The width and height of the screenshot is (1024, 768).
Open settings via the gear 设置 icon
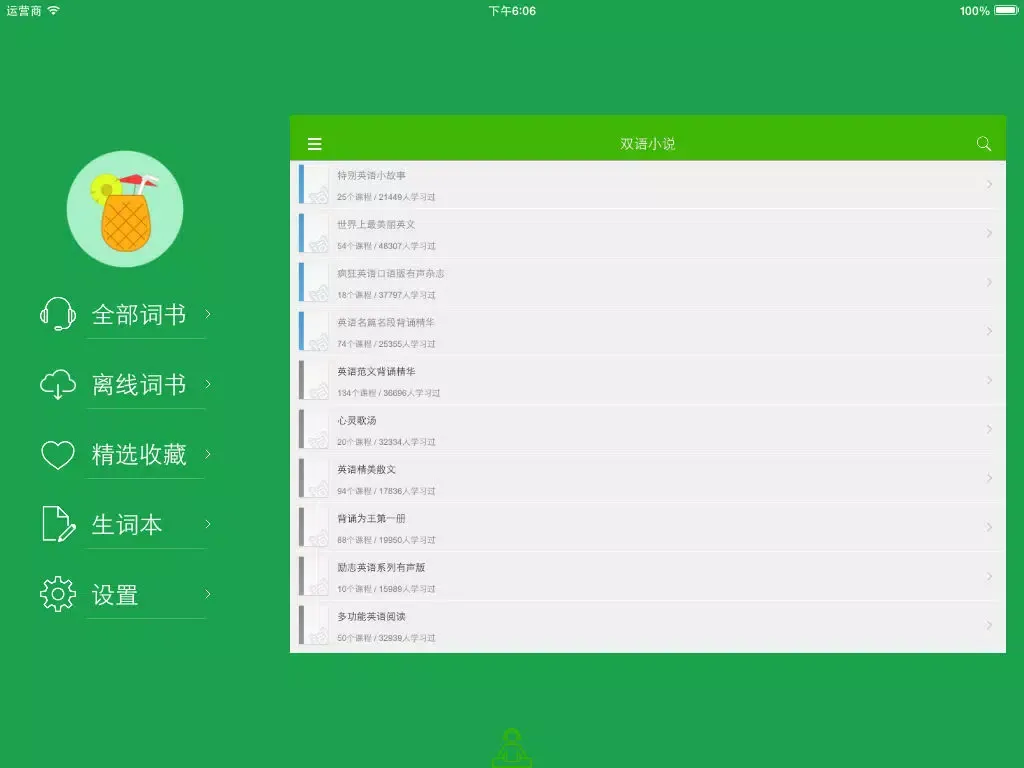(x=57, y=594)
